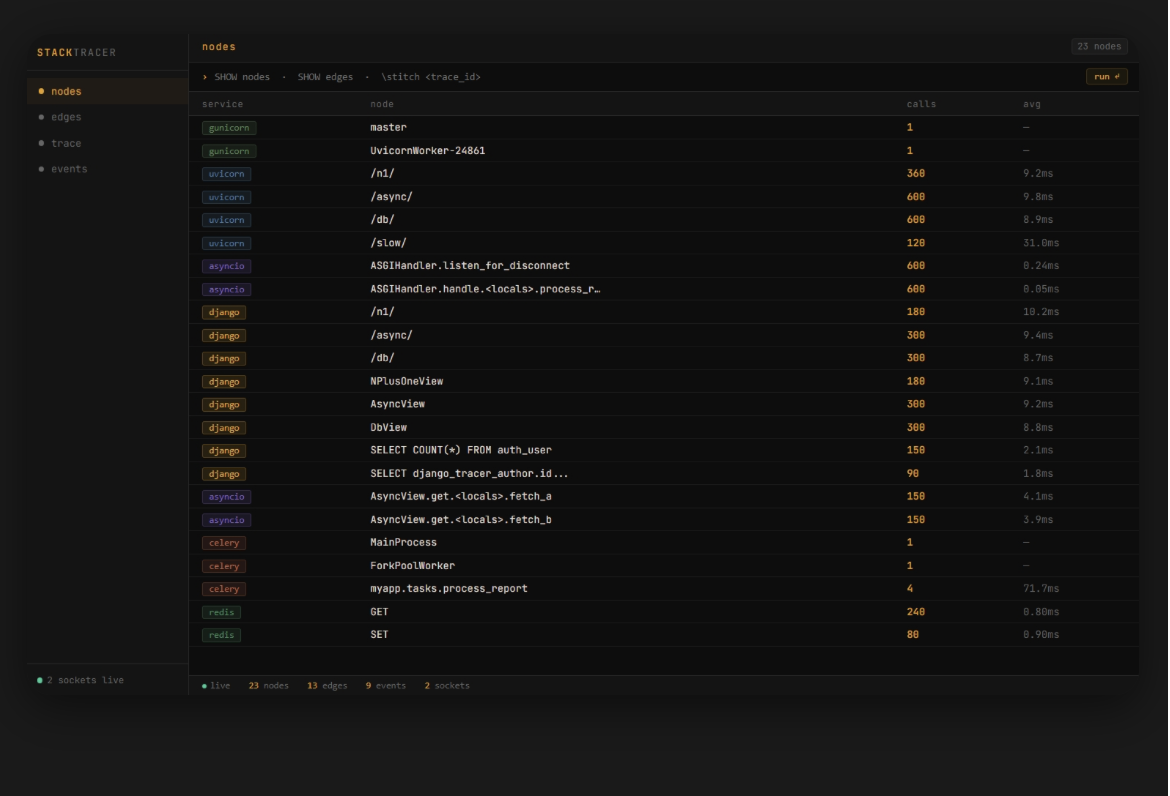Sort by the node column header
Image resolution: width=1170 pixels, height=796 pixels.
point(382,104)
